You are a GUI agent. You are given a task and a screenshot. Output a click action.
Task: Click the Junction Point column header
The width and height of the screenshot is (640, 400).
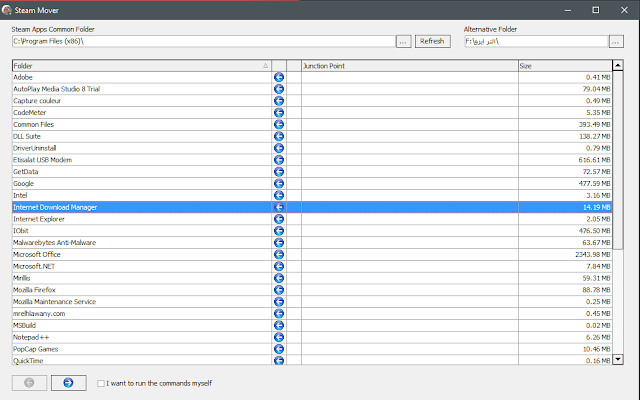click(x=410, y=66)
